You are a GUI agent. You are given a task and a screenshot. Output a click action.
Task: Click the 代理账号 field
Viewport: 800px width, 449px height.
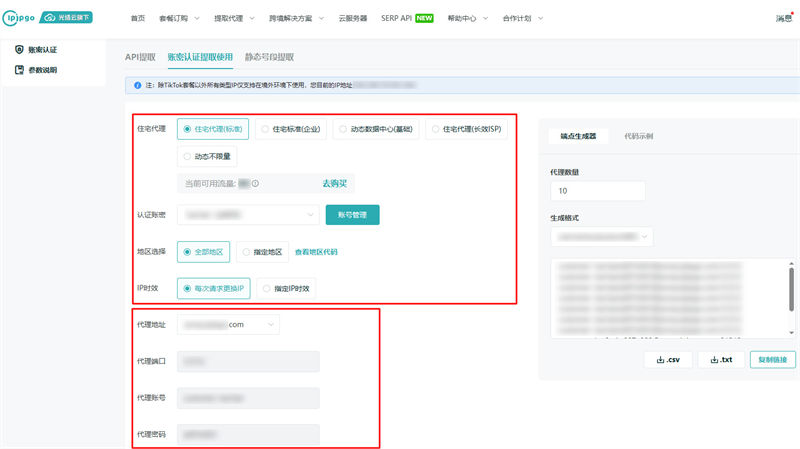248,398
